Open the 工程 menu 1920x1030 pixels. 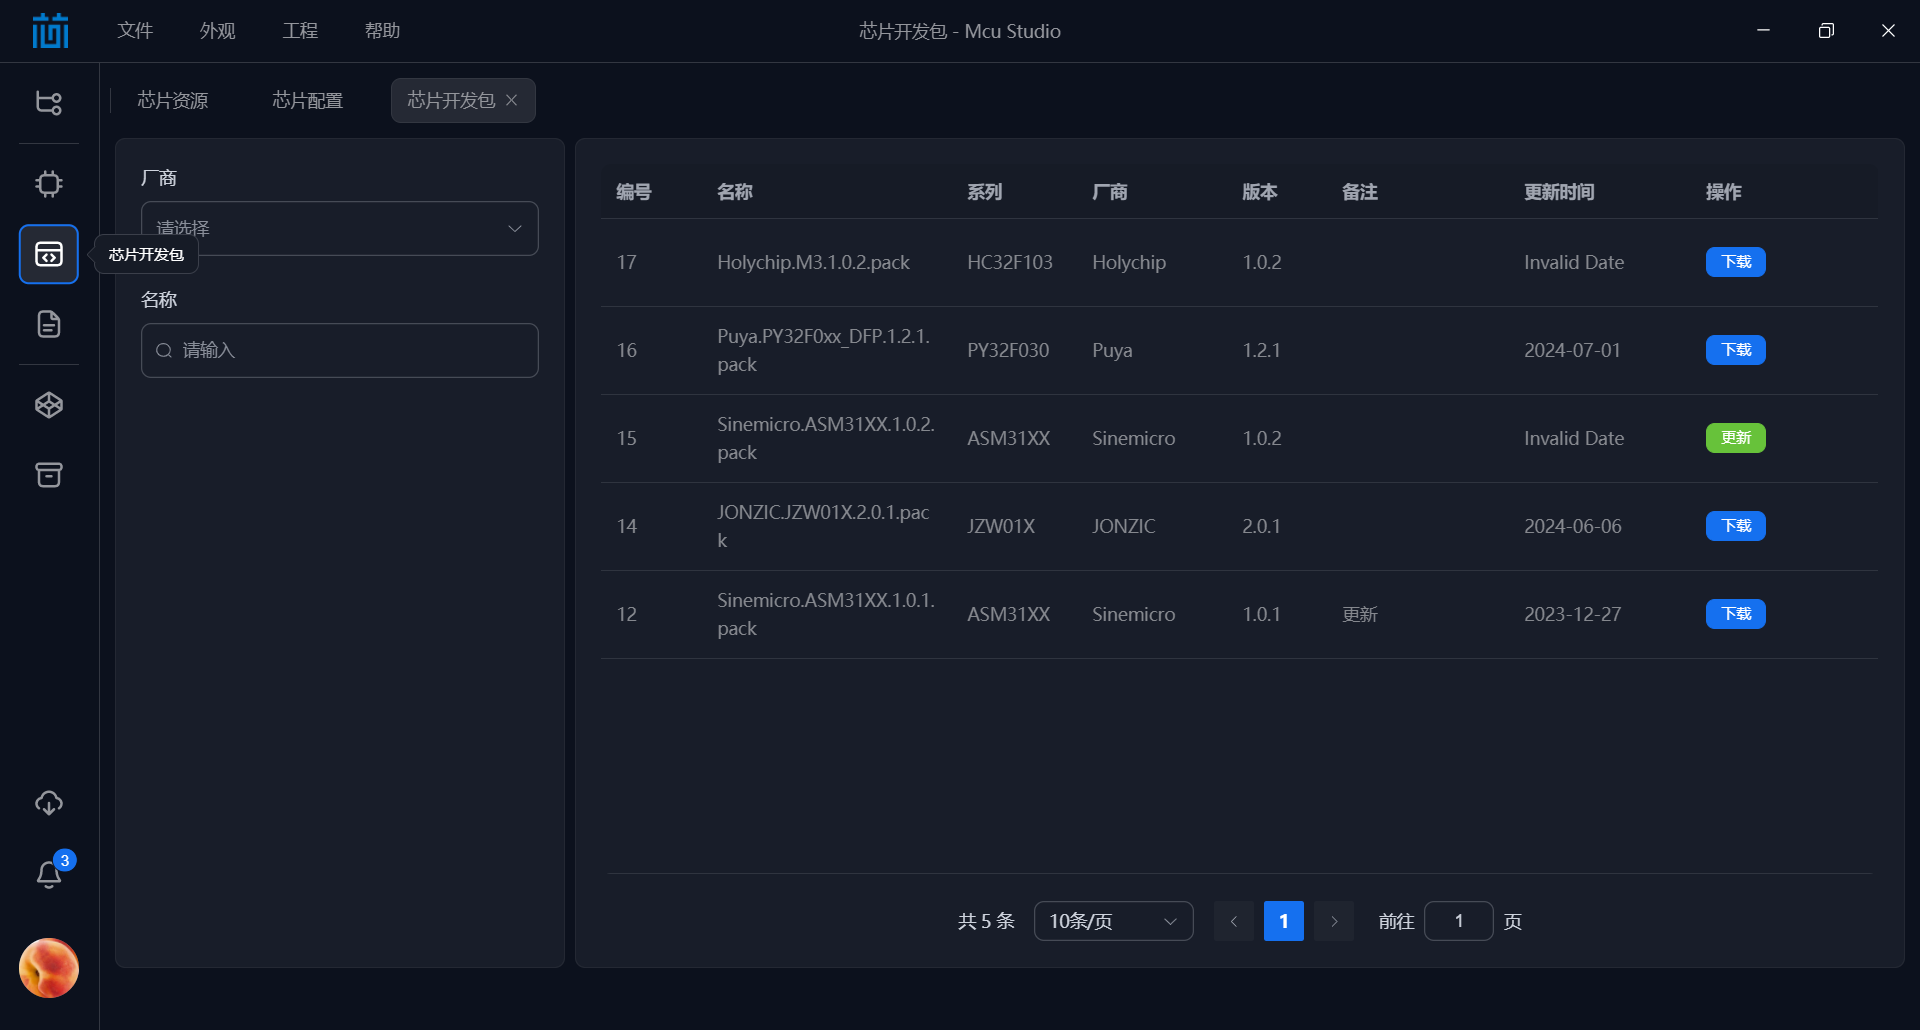click(299, 30)
